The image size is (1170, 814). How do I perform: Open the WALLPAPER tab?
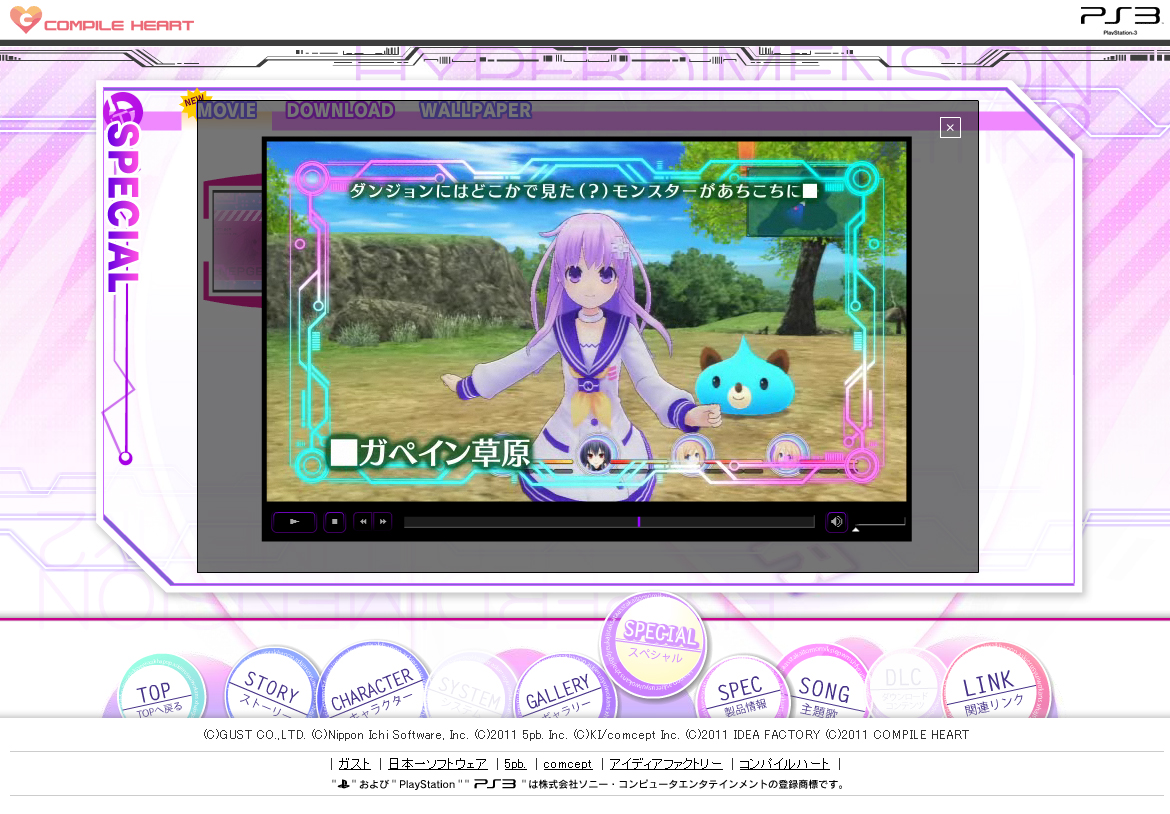[x=476, y=110]
